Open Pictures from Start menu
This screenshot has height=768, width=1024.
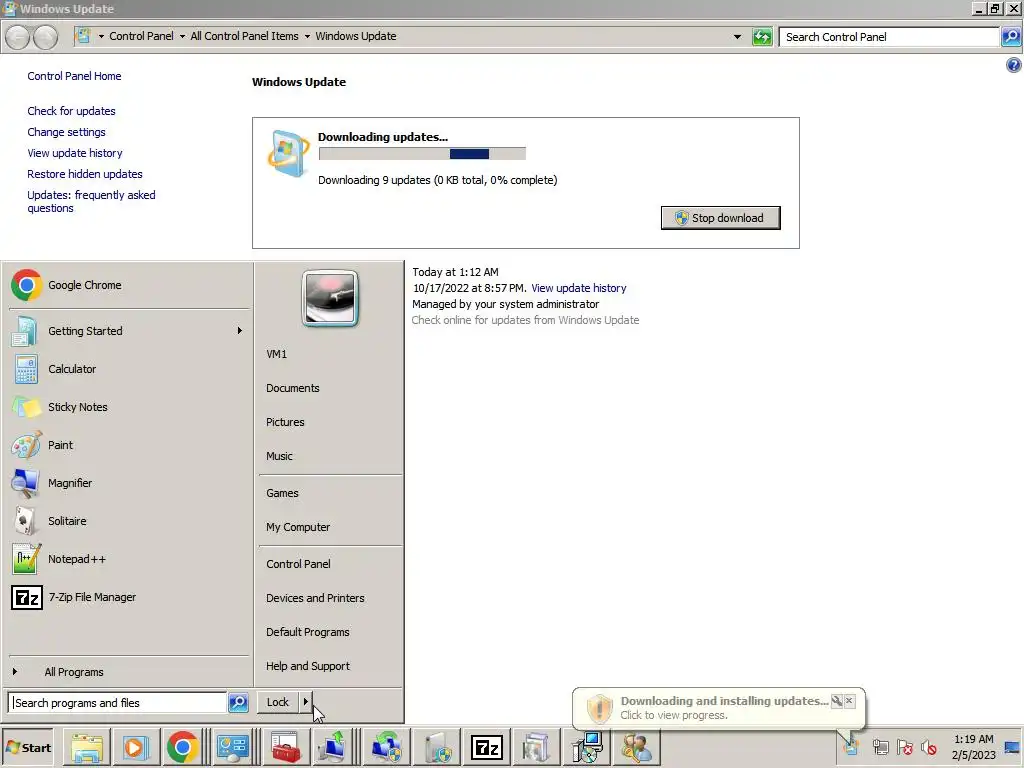330,422
